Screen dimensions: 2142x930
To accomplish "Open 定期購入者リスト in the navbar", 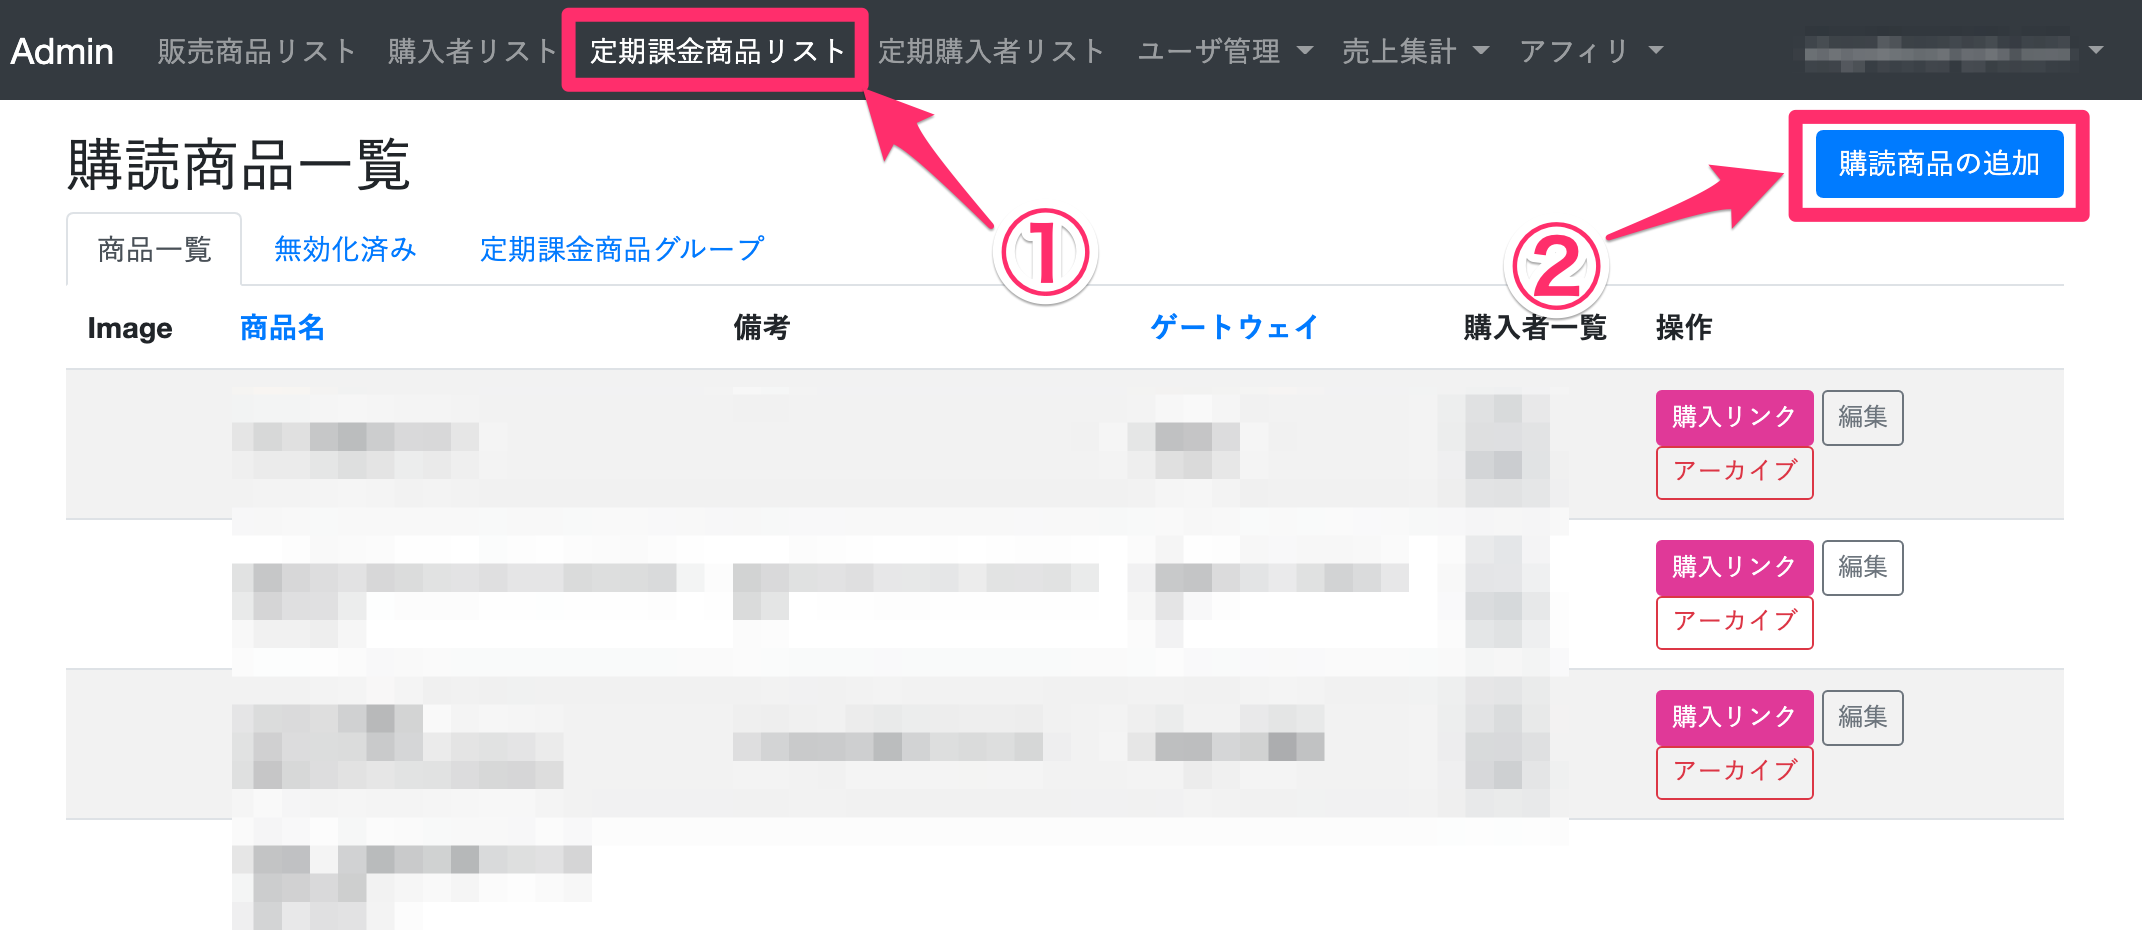I will tap(991, 51).
